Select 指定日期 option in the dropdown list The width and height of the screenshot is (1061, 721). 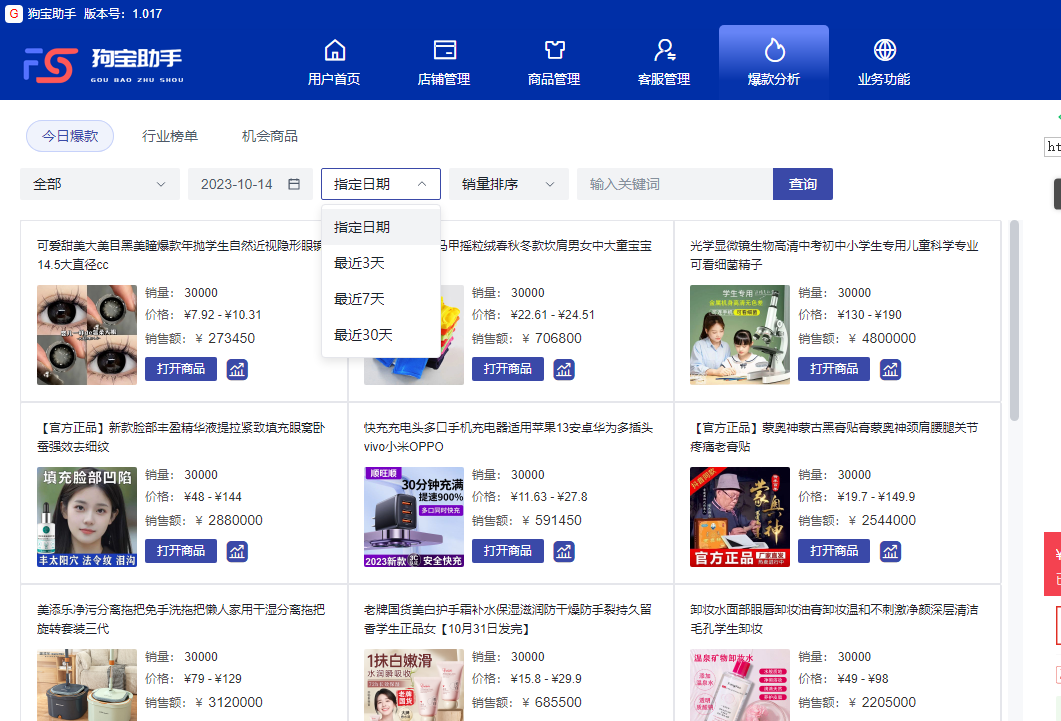pos(381,227)
